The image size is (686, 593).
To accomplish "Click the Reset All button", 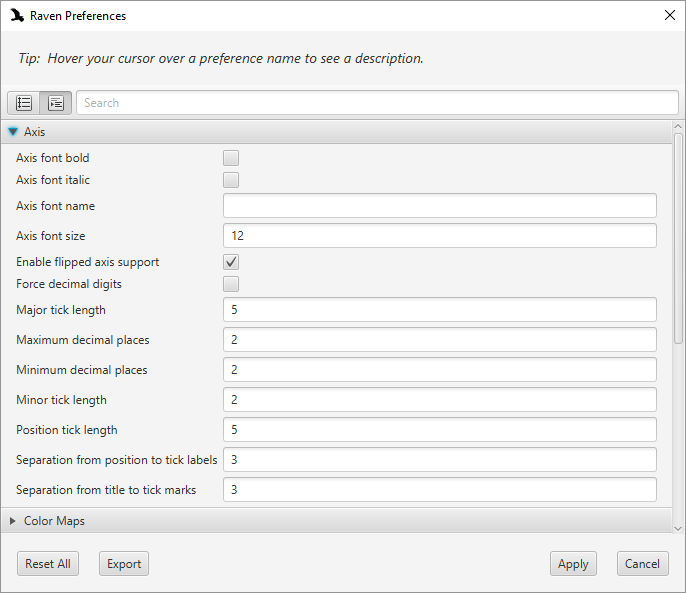I will tap(48, 564).
